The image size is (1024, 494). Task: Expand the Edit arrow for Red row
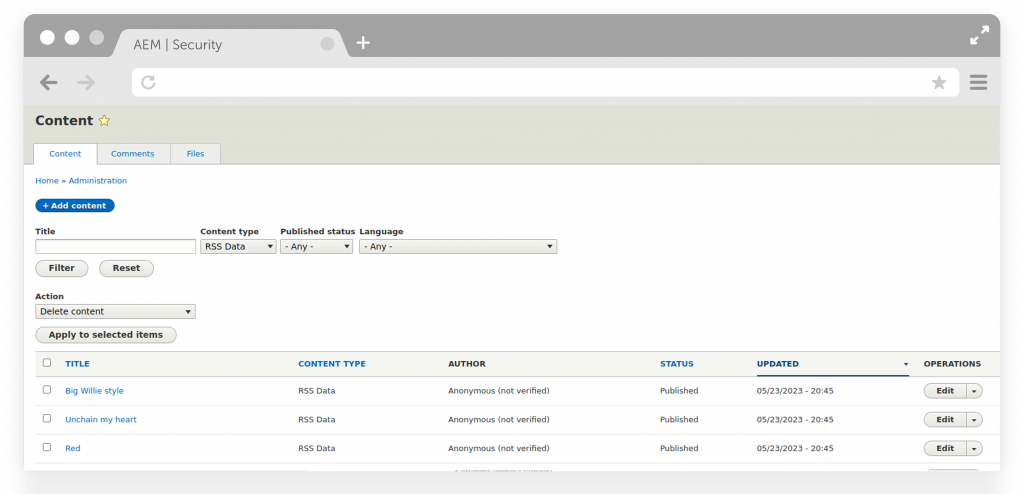pyautogui.click(x=975, y=449)
